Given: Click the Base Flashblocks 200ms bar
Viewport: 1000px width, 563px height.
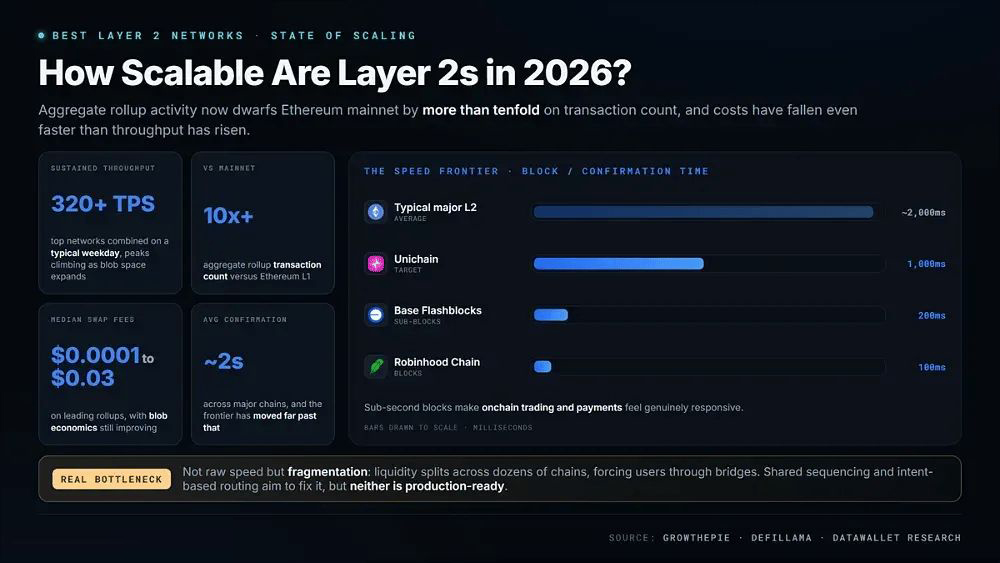Looking at the screenshot, I should [551, 315].
